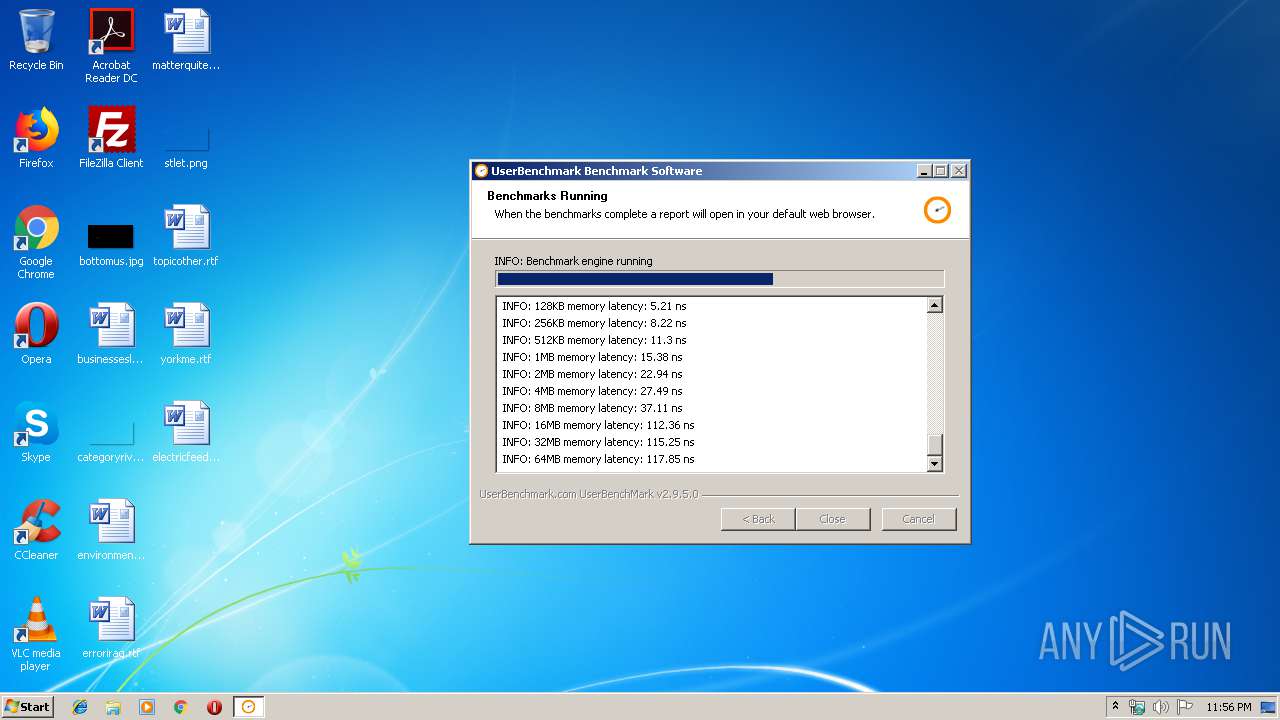The image size is (1280, 720).
Task: Launch Google Chrome desktop shortcut
Action: pos(36,242)
